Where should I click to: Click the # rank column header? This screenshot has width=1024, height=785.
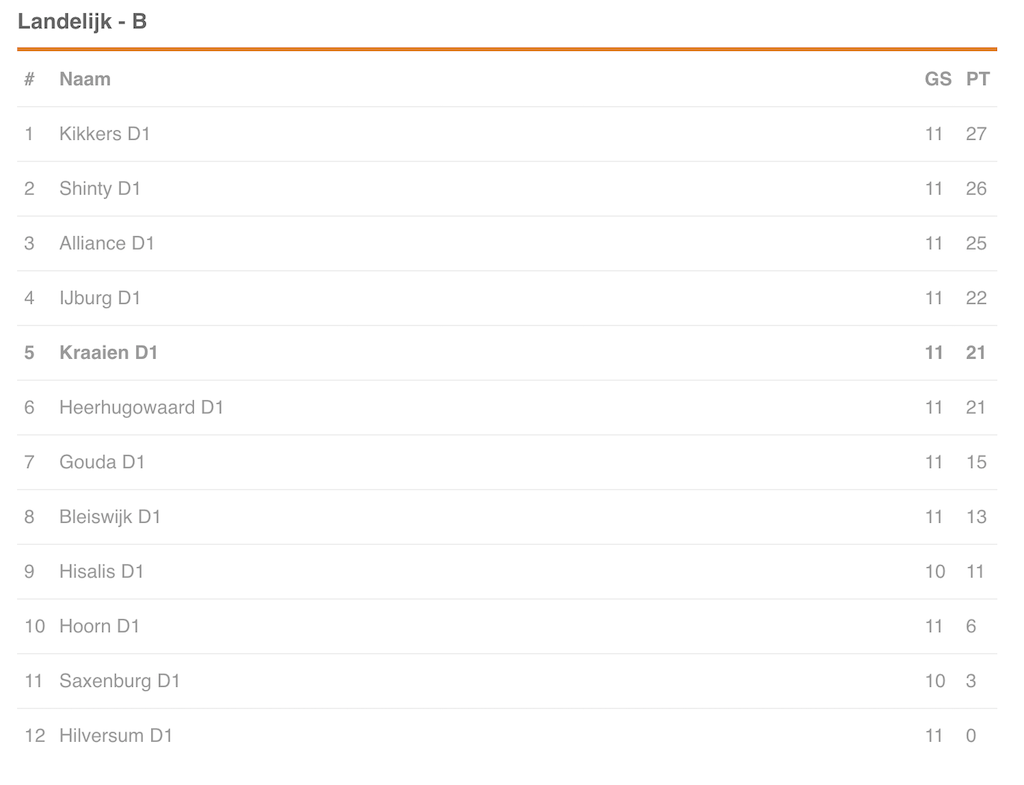(29, 79)
